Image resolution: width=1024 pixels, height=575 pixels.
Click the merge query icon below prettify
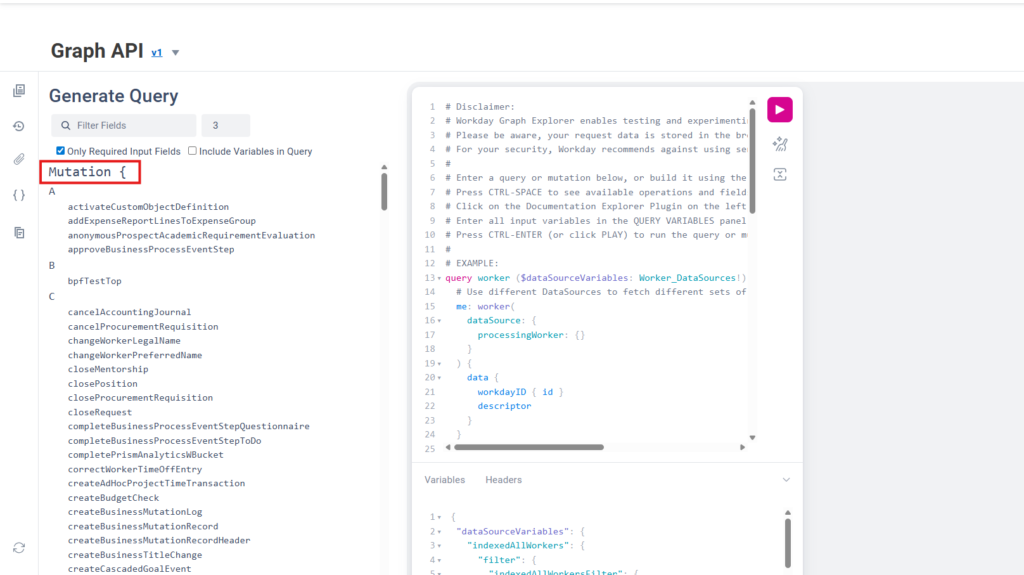coord(780,174)
